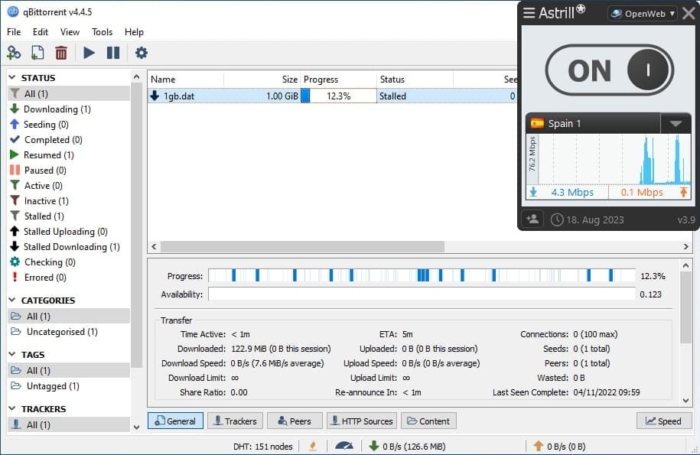Collapse the STATUS section
700x455 pixels.
(12, 77)
